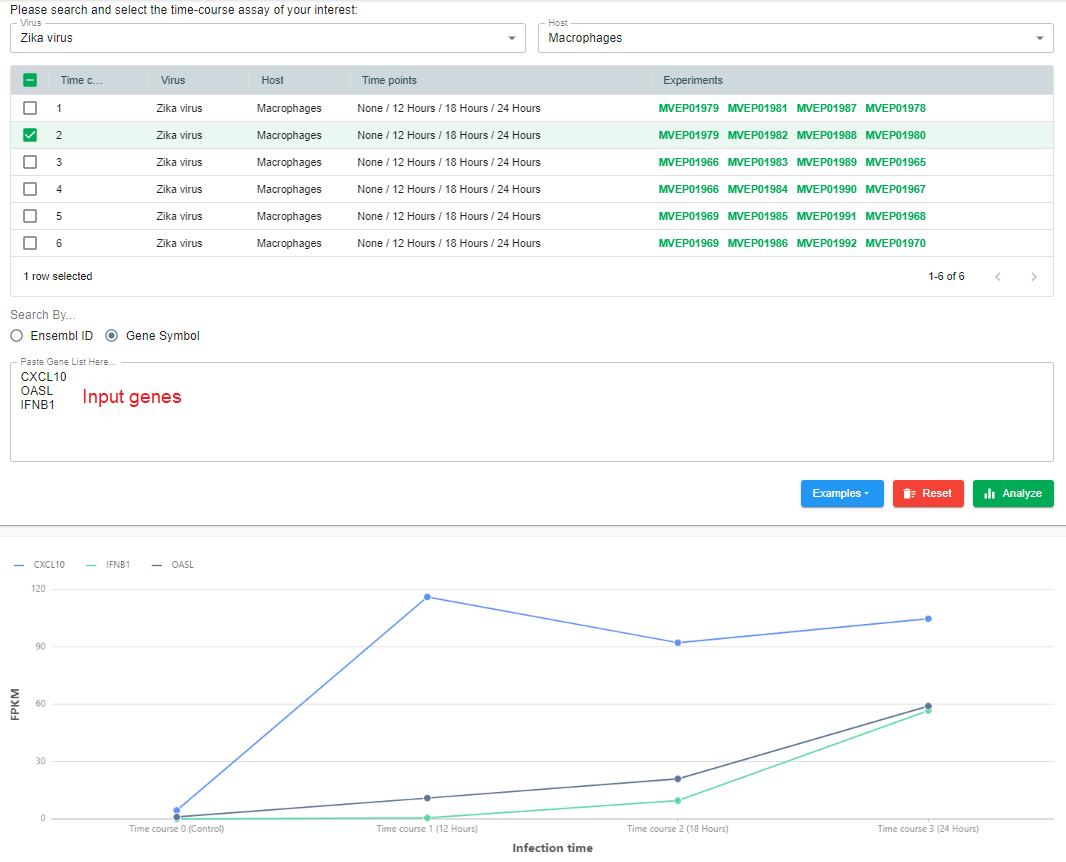Sort by the Time points column header

coord(389,80)
